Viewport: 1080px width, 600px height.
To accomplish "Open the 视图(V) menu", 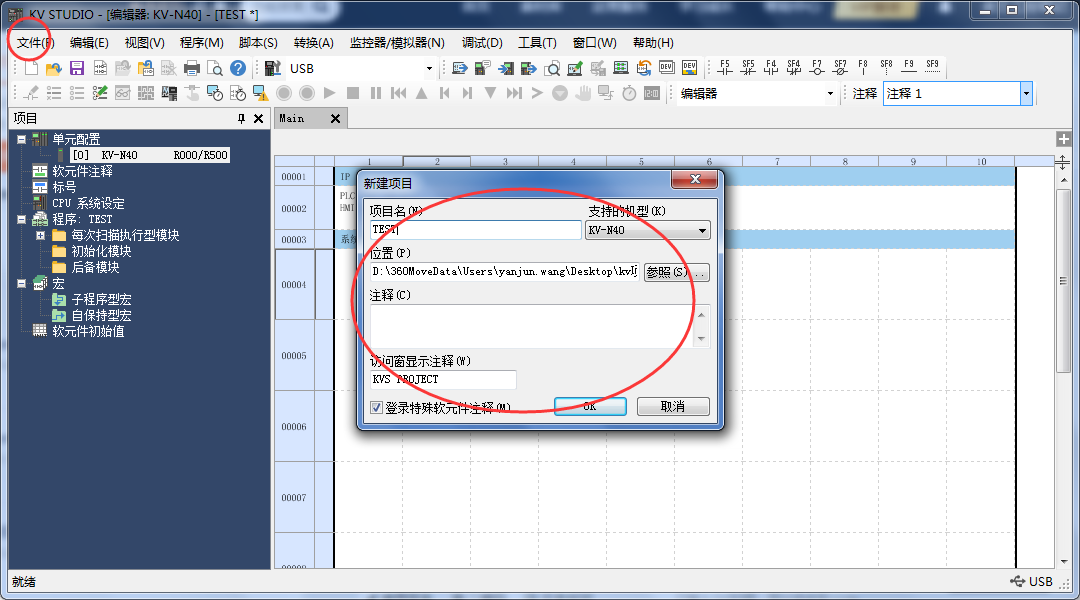I will point(145,43).
